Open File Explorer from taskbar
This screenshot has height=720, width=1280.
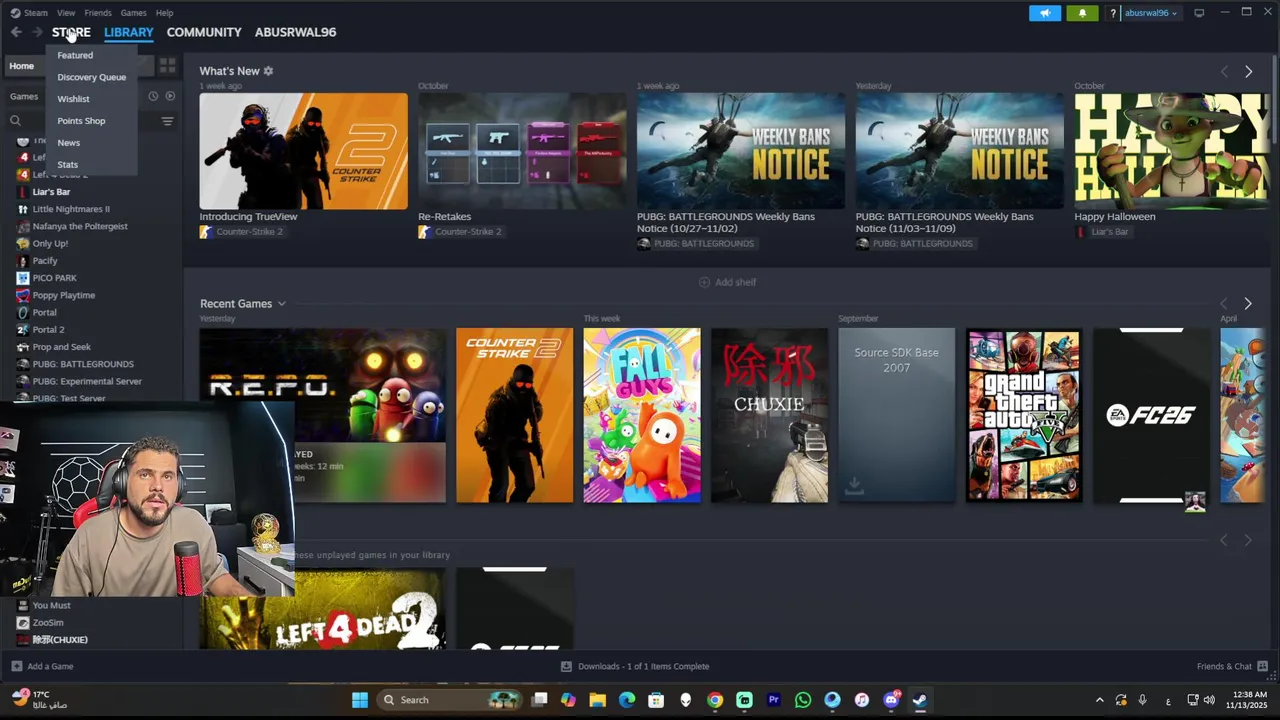click(597, 700)
